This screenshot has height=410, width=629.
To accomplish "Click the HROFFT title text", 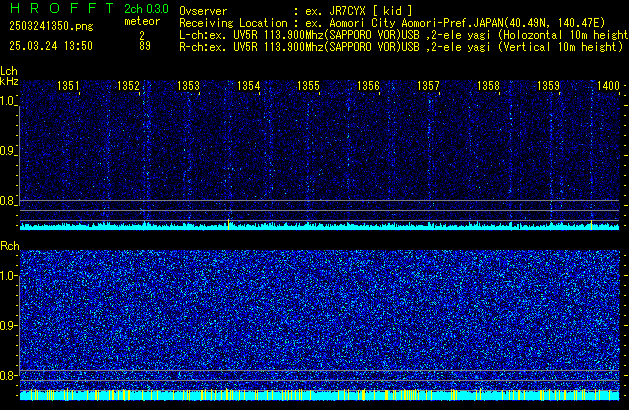I will click(x=62, y=8).
